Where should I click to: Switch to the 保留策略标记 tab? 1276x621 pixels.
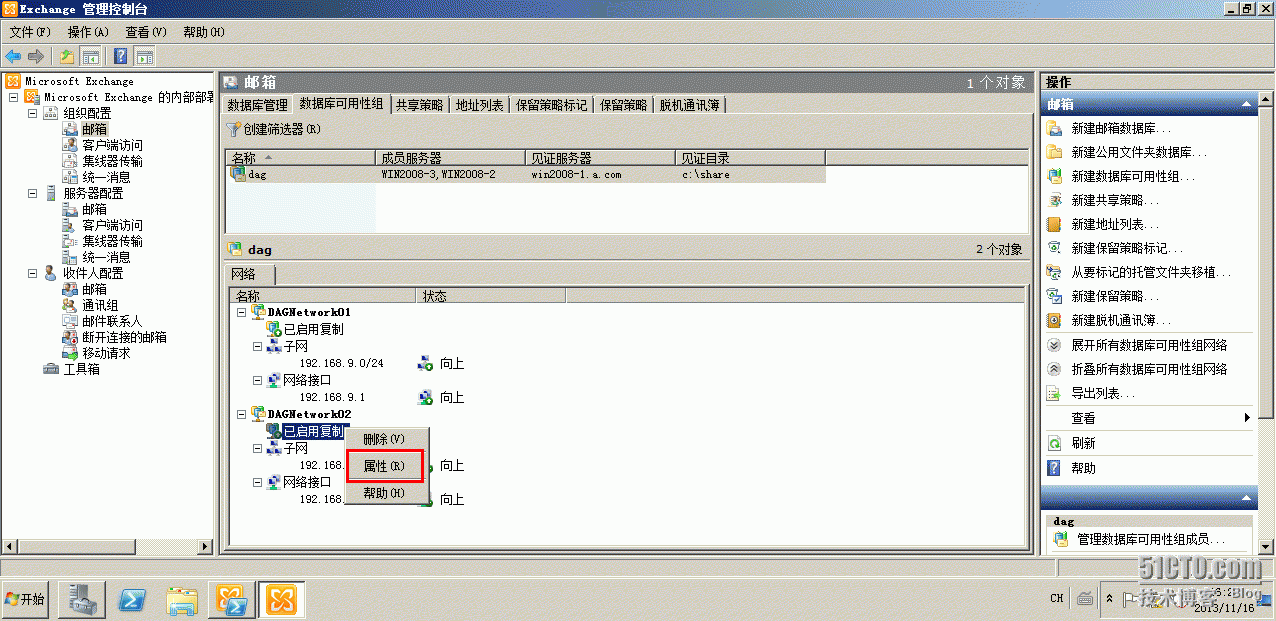coord(552,105)
